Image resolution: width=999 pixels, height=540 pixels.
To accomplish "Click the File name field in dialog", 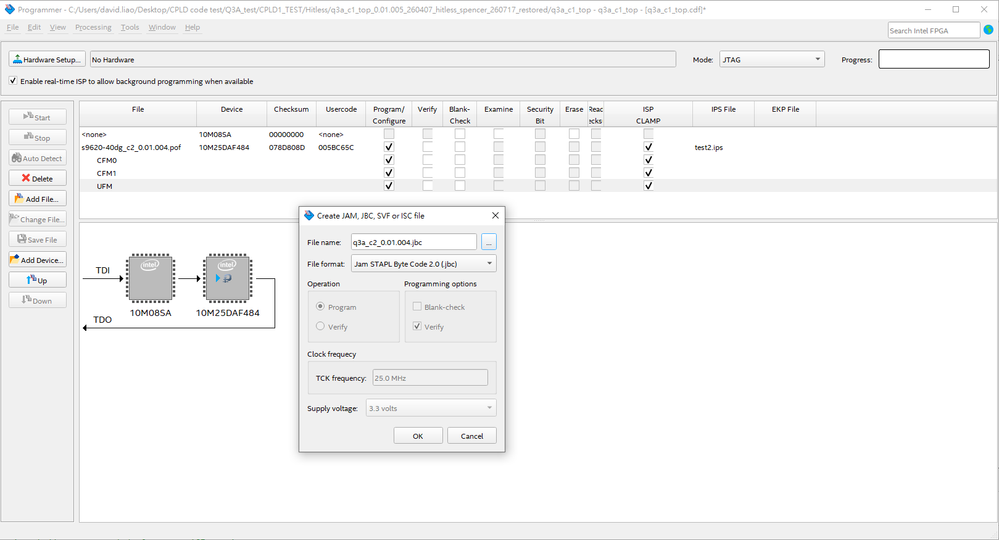I will pos(413,242).
